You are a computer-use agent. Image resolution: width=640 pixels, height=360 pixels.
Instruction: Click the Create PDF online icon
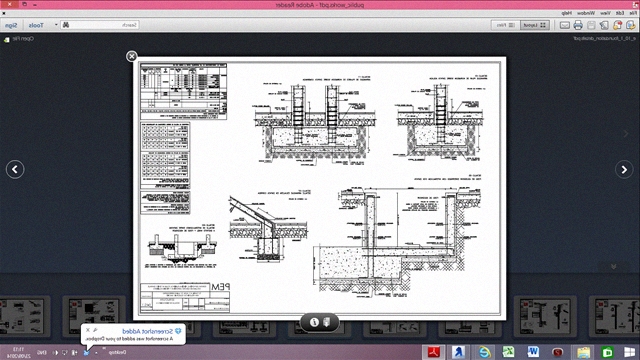617,25
